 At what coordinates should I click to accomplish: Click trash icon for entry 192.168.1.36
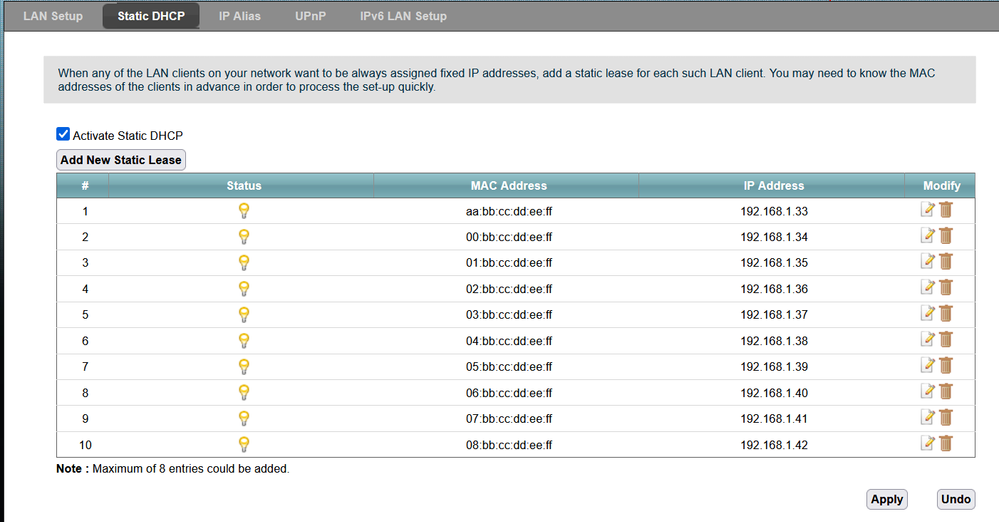pos(945,288)
